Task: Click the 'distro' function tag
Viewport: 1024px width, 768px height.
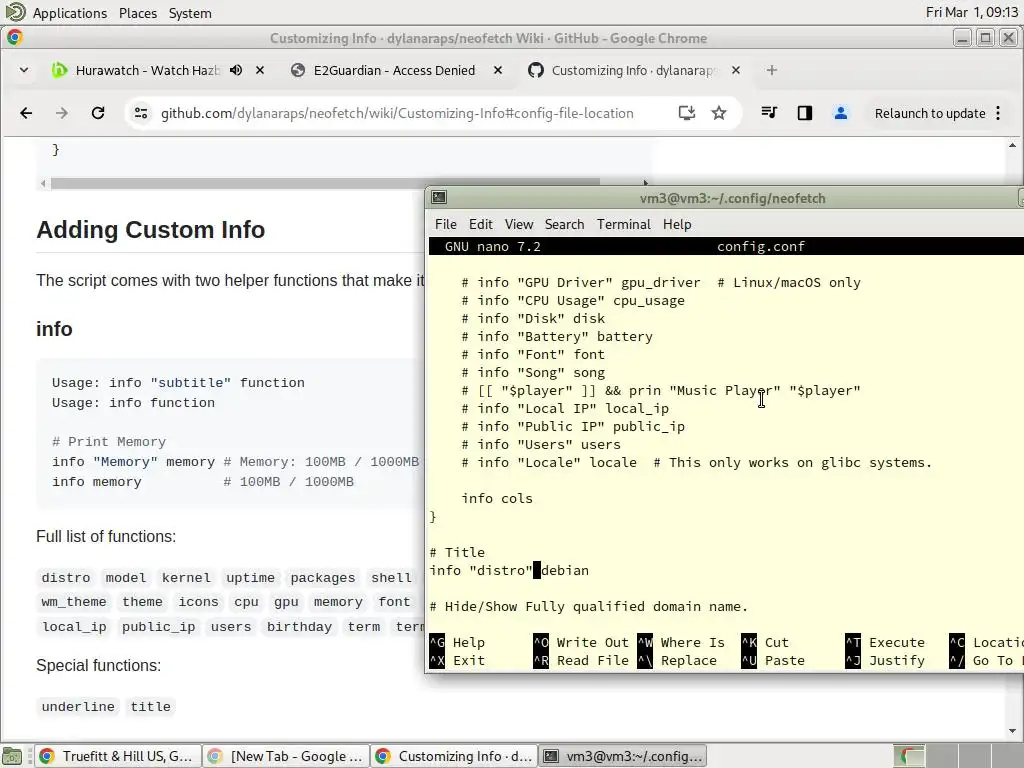Action: (x=66, y=577)
